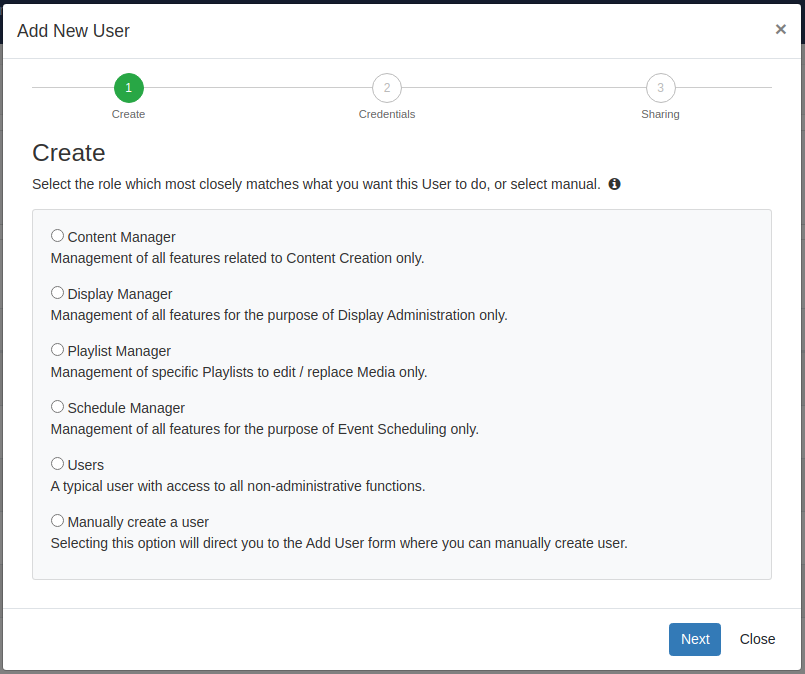Click the green step 1 circle
Viewport: 805px width, 674px height.
tap(129, 88)
